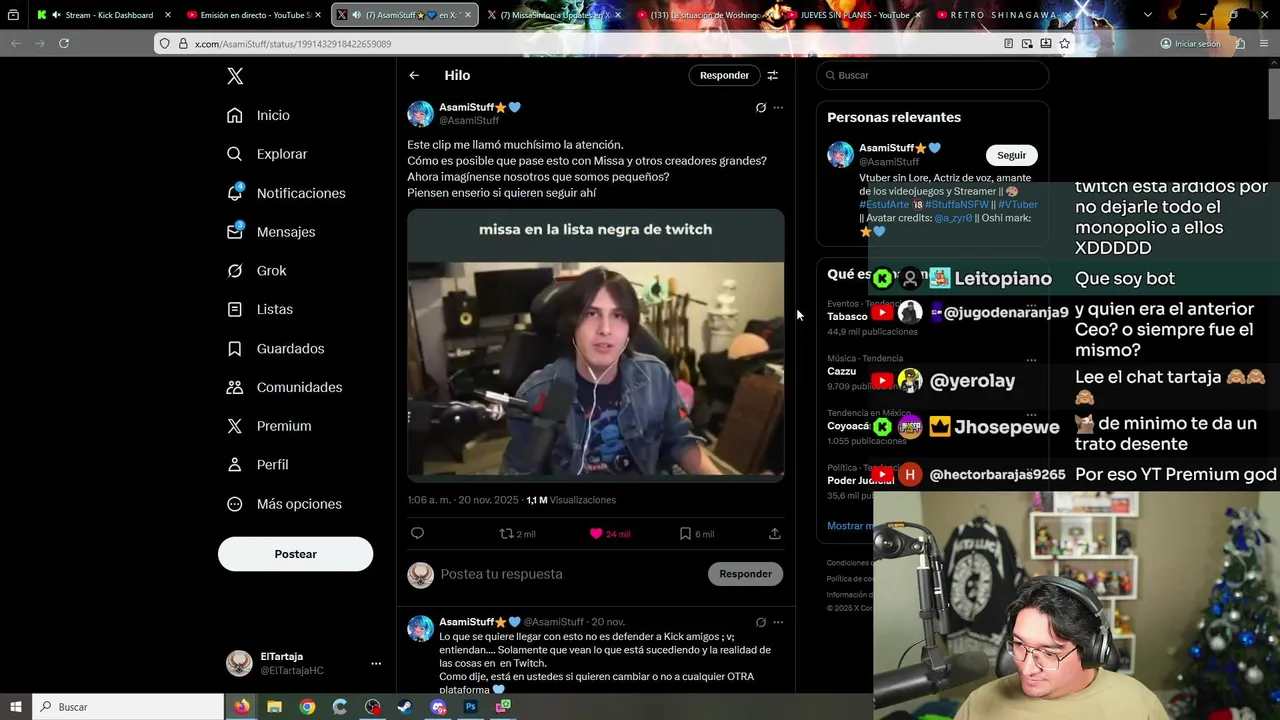
Task: Open more options on the 20 nov. reply
Action: pos(778,622)
